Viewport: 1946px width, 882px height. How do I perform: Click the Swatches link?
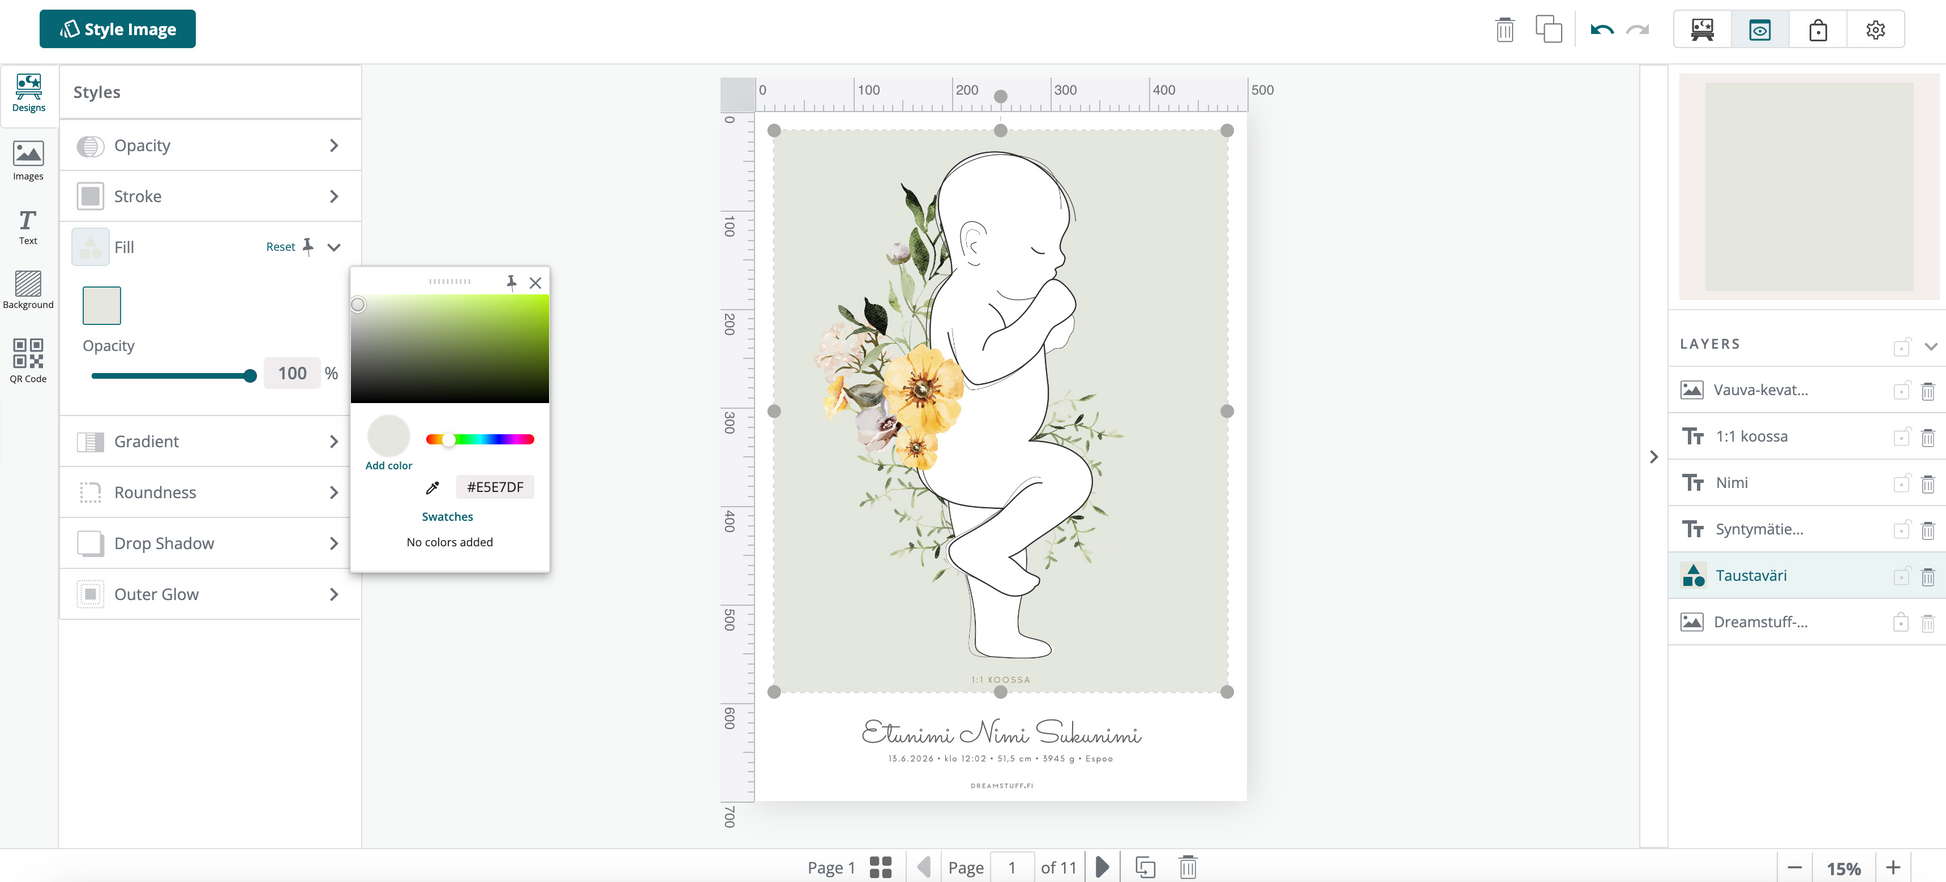[447, 517]
